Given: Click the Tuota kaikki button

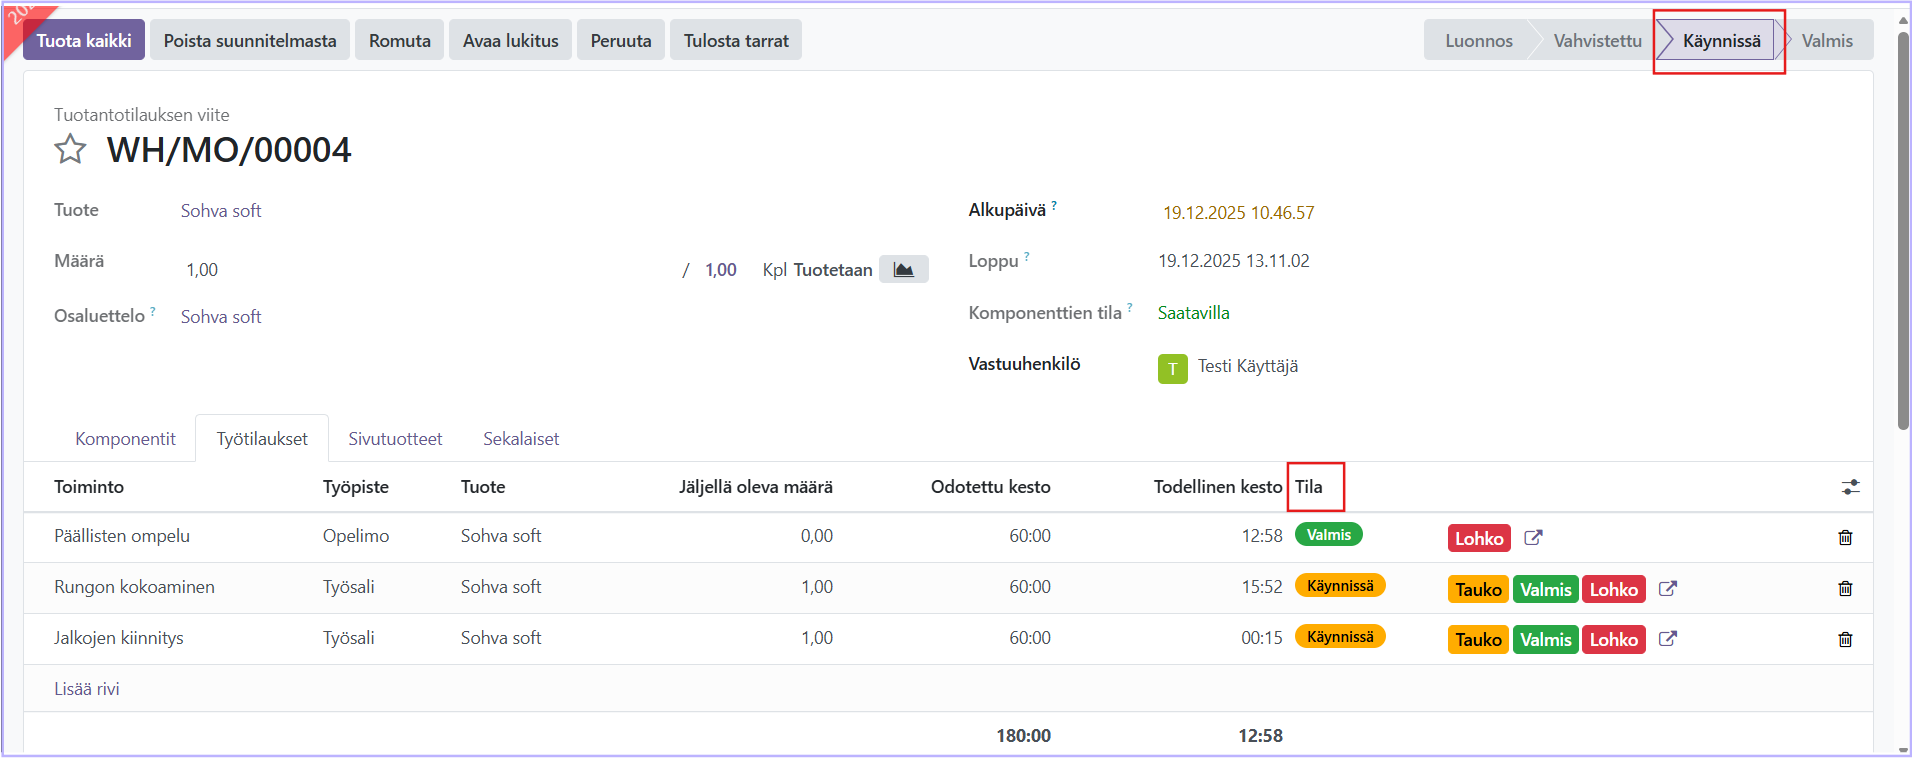Looking at the screenshot, I should tap(84, 41).
